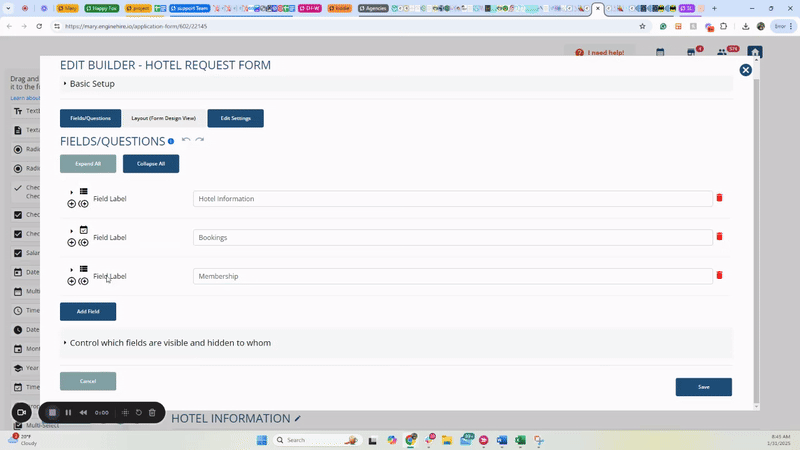Rewind the recording in recorder toolbar

point(83,413)
